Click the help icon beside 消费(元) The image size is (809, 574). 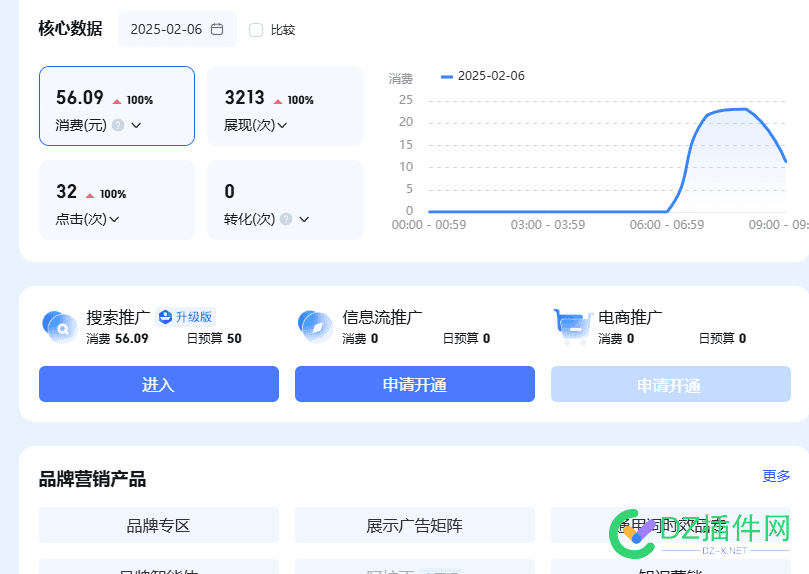[118, 125]
